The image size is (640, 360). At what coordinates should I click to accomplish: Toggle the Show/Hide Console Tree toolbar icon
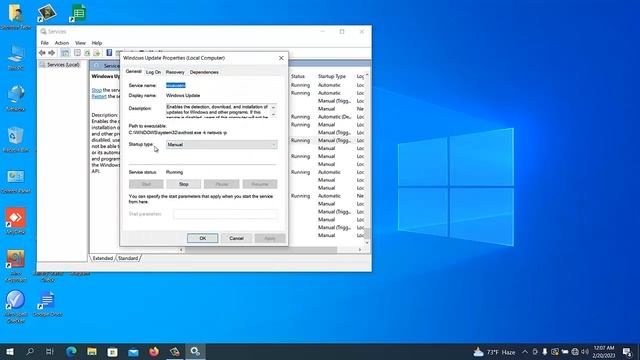click(65, 53)
